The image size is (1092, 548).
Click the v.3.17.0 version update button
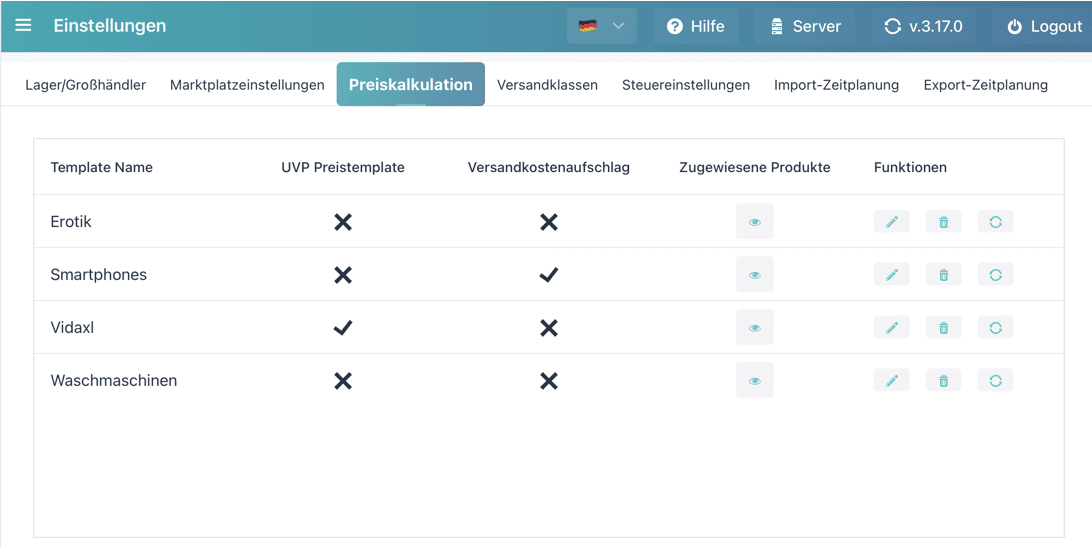(x=923, y=27)
